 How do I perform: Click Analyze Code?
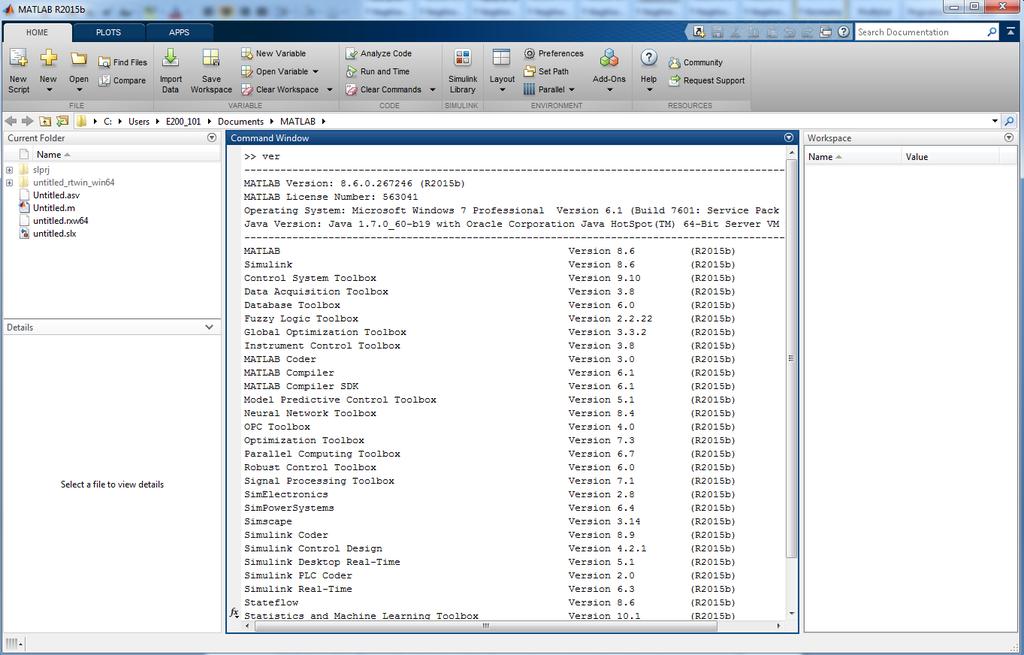click(x=379, y=54)
